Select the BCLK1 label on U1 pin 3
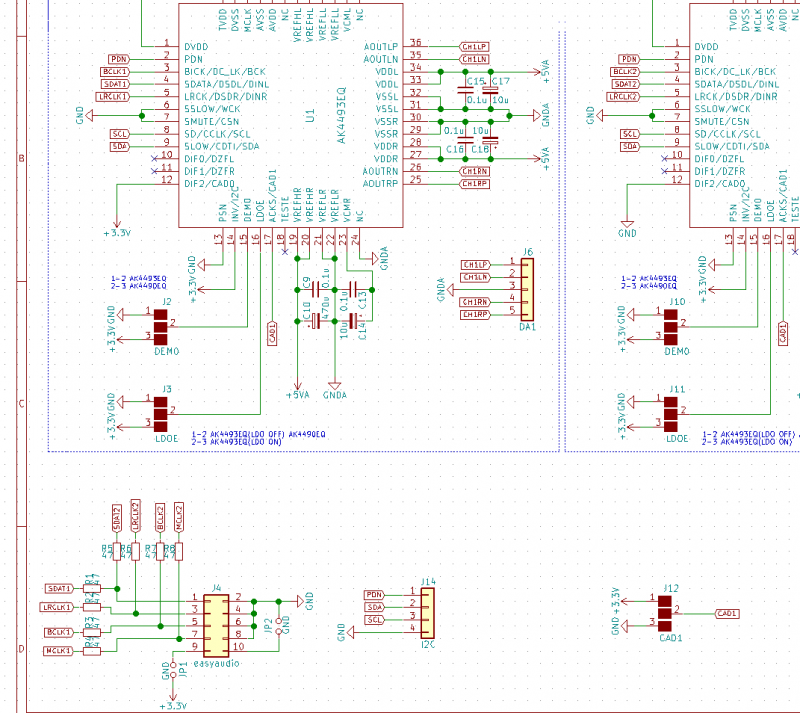Viewport: 800px width, 713px height. pos(115,72)
